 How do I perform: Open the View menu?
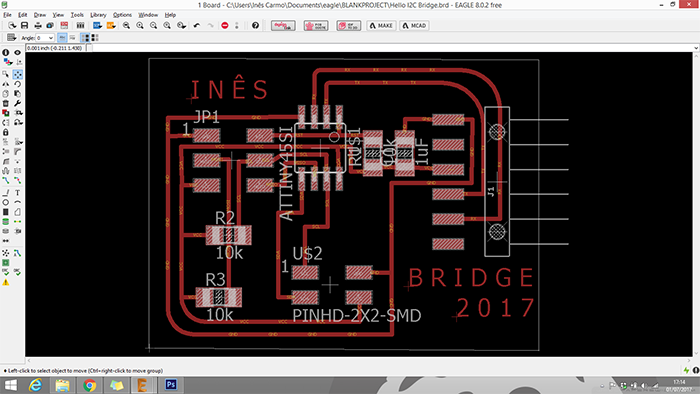coord(58,15)
